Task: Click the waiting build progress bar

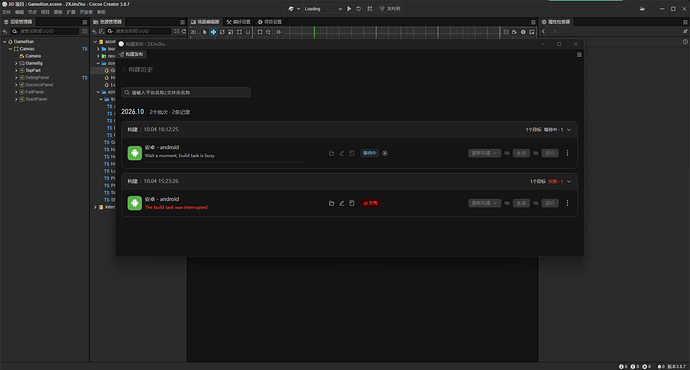Action: point(225,162)
